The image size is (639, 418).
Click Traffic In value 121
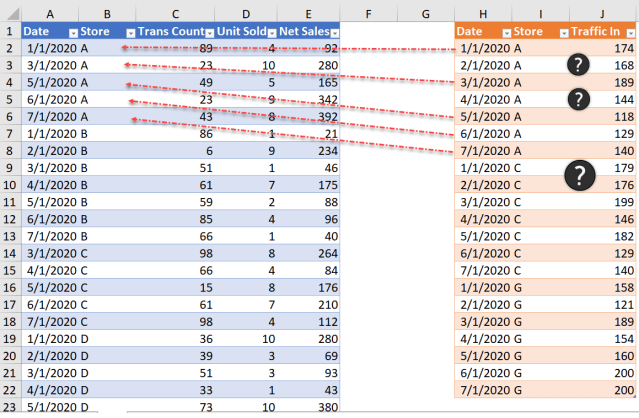click(x=602, y=305)
